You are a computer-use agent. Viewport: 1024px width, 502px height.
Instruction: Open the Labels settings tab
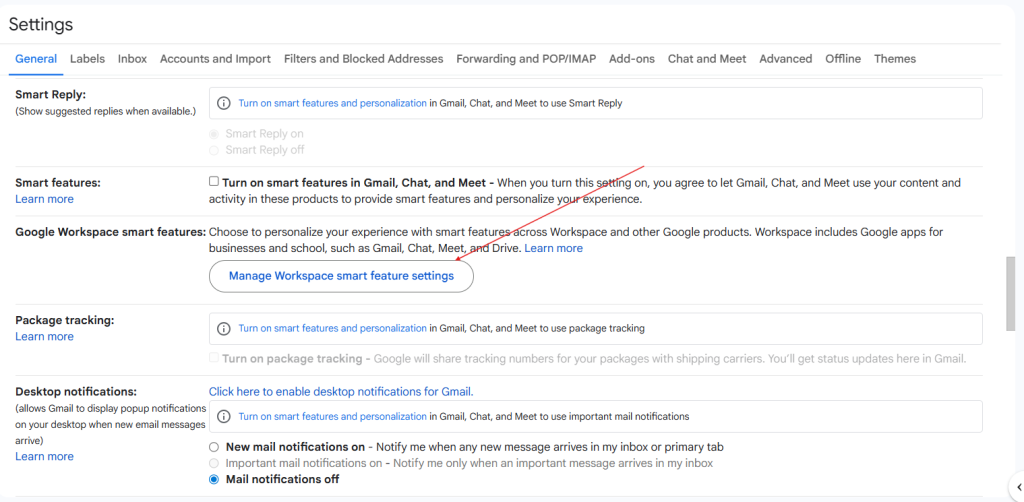coord(87,59)
